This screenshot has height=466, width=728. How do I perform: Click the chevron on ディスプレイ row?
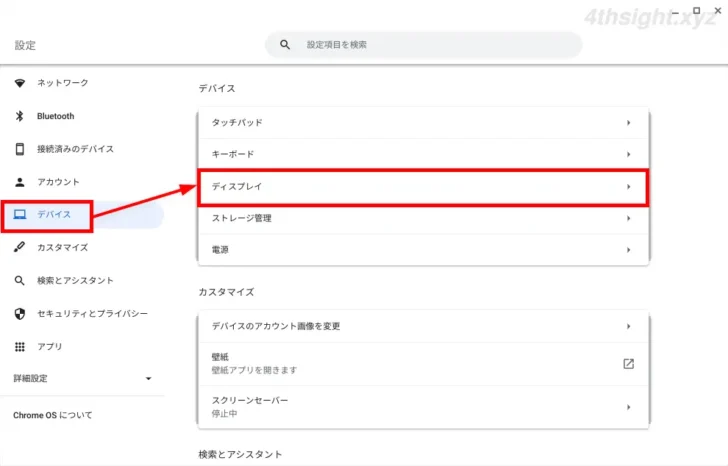pyautogui.click(x=628, y=187)
